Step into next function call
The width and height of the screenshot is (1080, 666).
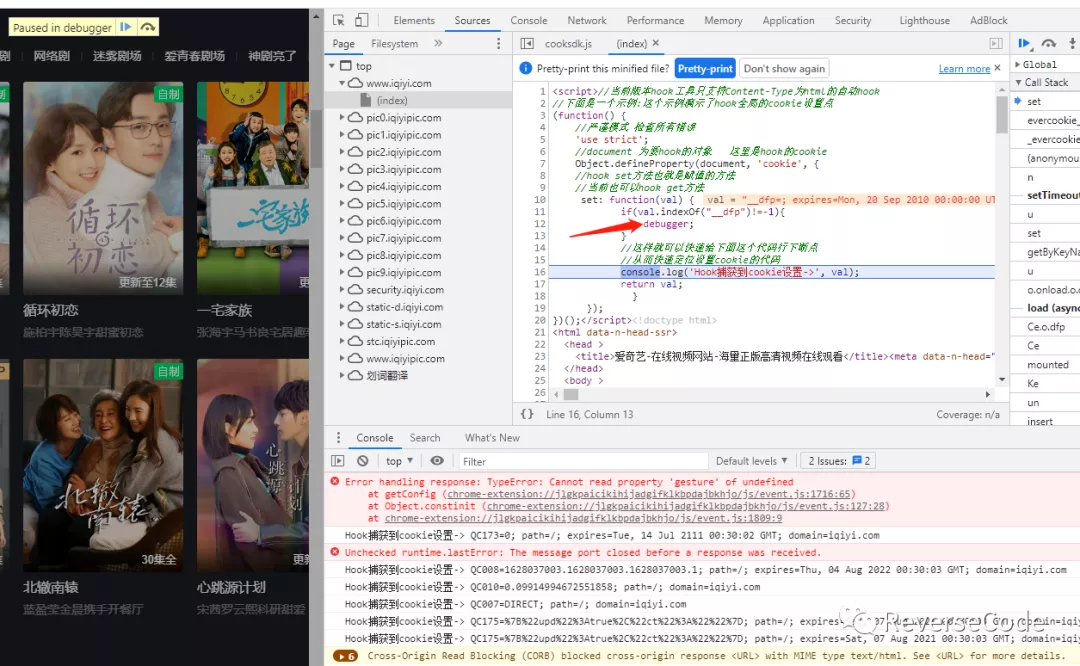point(1072,43)
